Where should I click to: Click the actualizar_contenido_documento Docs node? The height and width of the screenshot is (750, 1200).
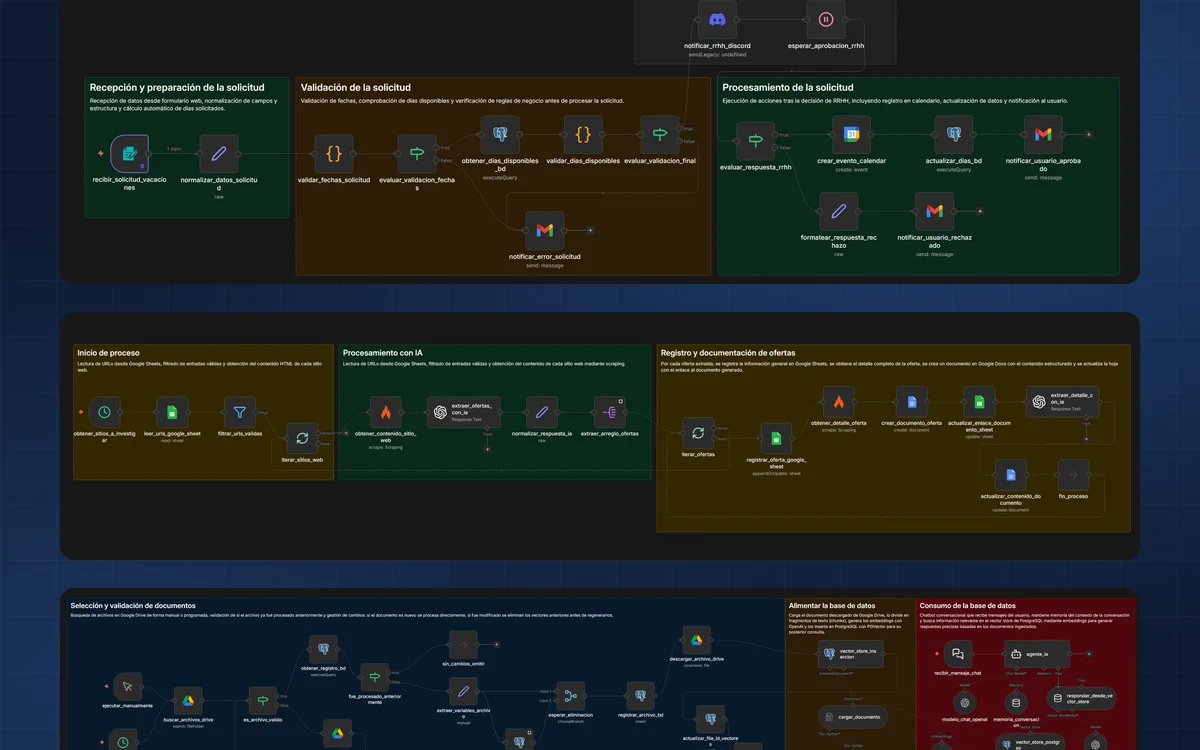coord(1011,474)
